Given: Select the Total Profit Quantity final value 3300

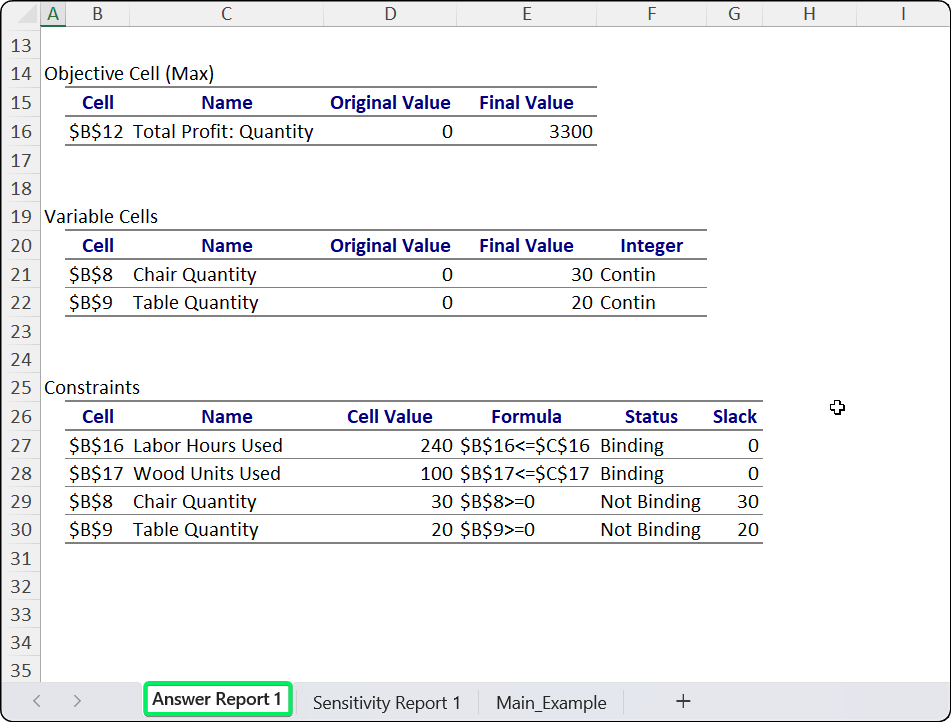Looking at the screenshot, I should [526, 131].
